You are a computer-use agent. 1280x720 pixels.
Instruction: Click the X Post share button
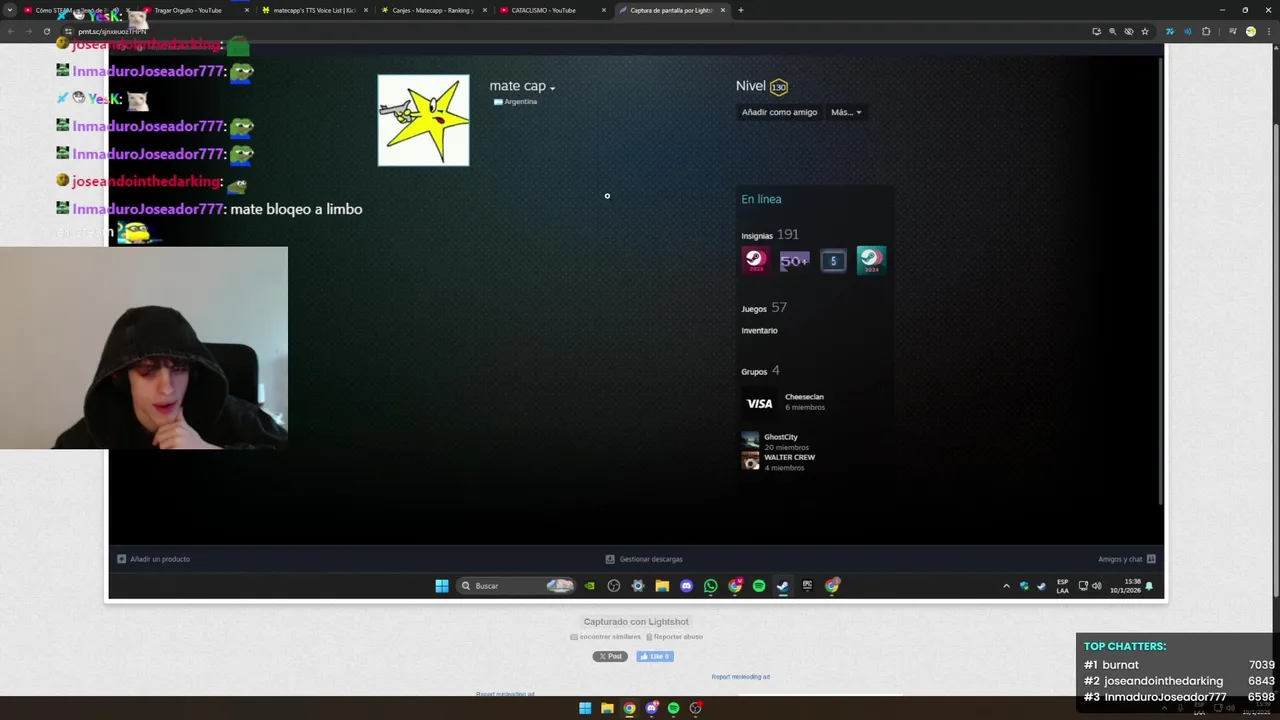610,656
